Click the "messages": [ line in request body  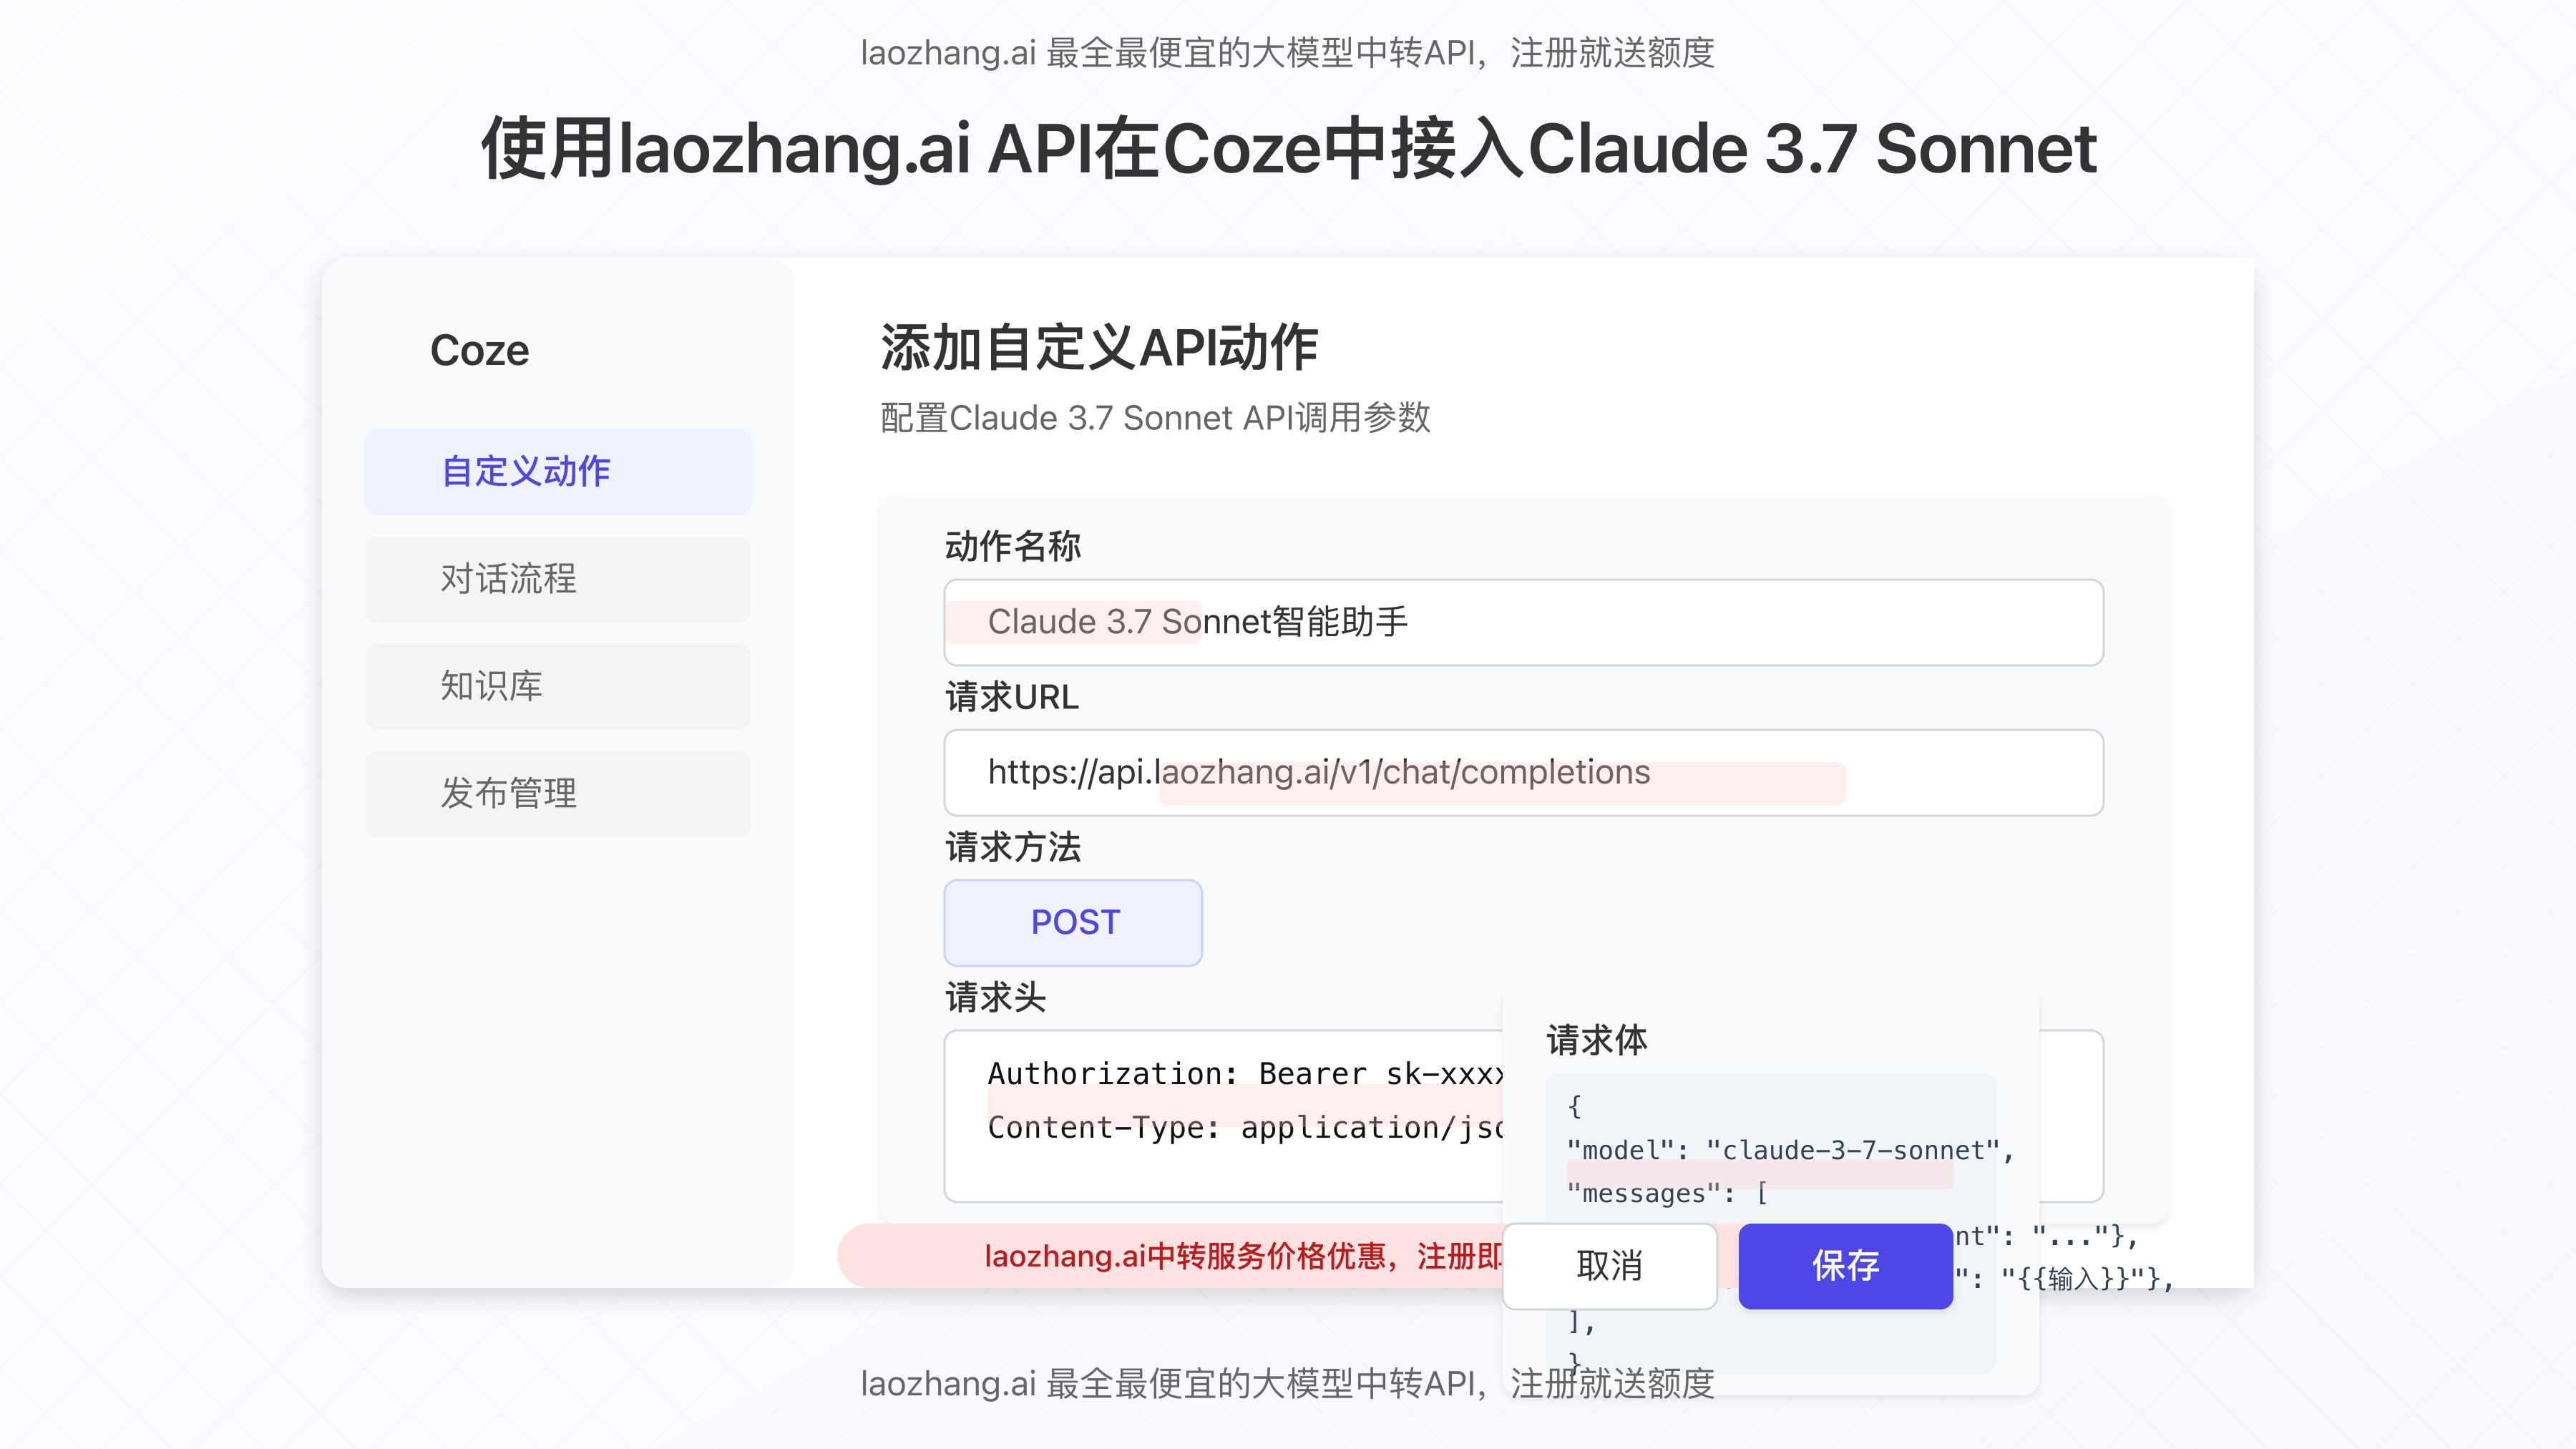[1667, 1193]
